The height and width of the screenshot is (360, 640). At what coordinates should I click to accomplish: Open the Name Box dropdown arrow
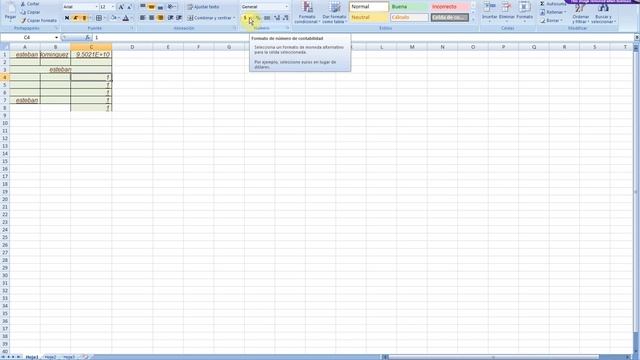(x=56, y=38)
